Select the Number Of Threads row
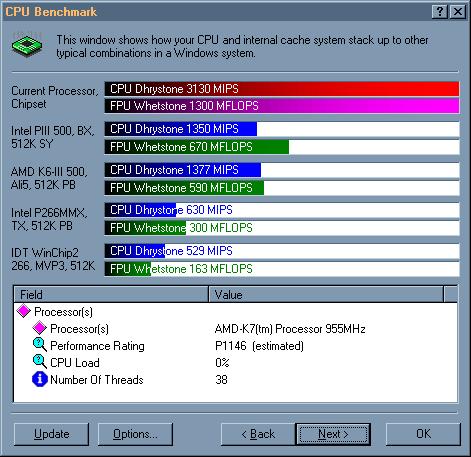This screenshot has width=471, height=457. point(235,380)
